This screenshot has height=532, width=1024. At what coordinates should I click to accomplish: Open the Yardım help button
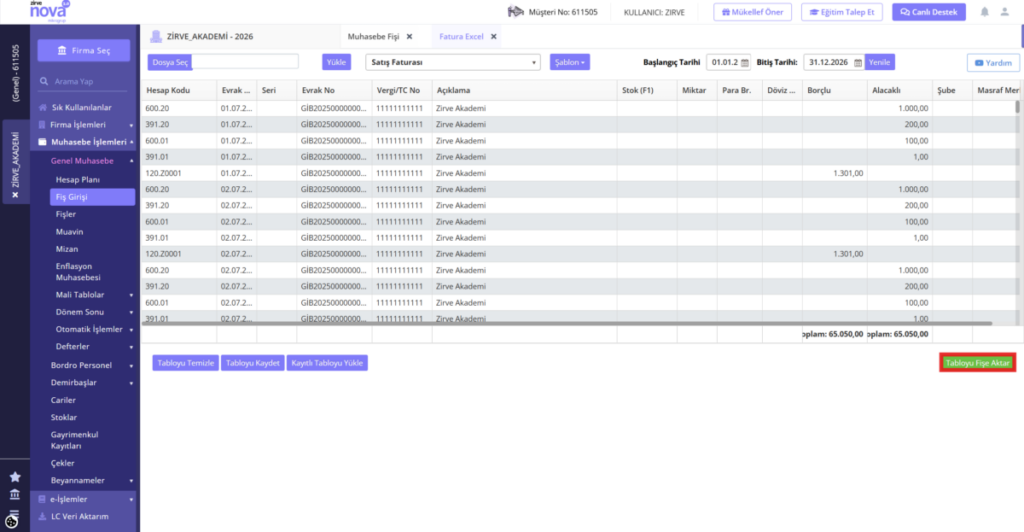click(x=993, y=63)
